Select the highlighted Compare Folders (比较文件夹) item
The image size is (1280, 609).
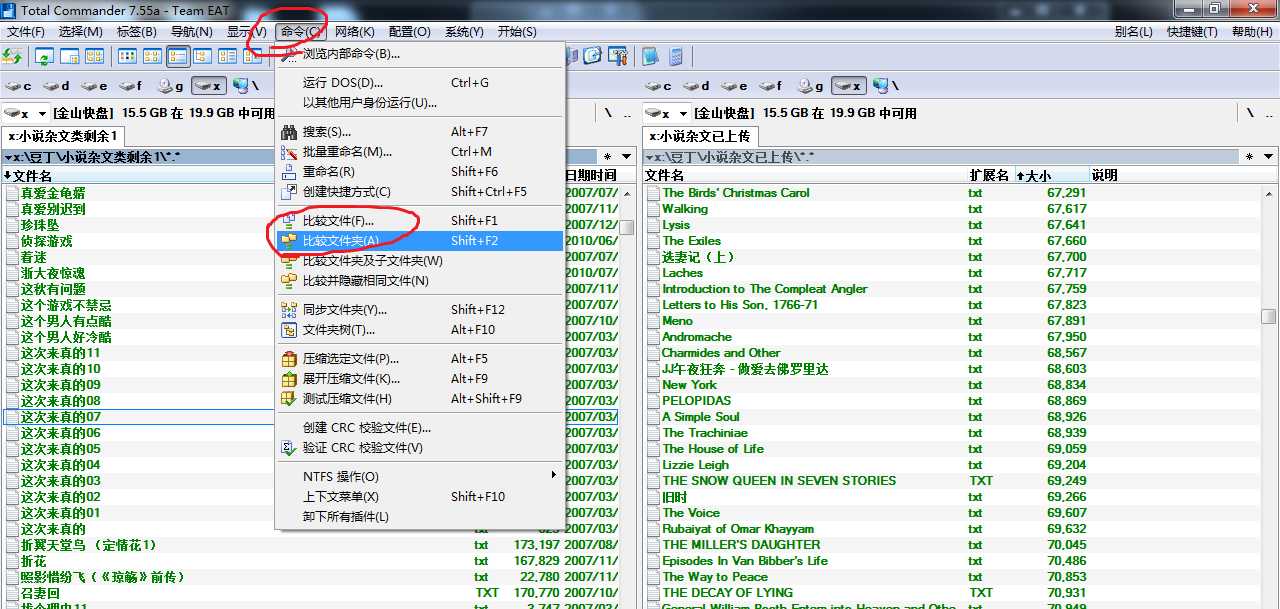420,241
